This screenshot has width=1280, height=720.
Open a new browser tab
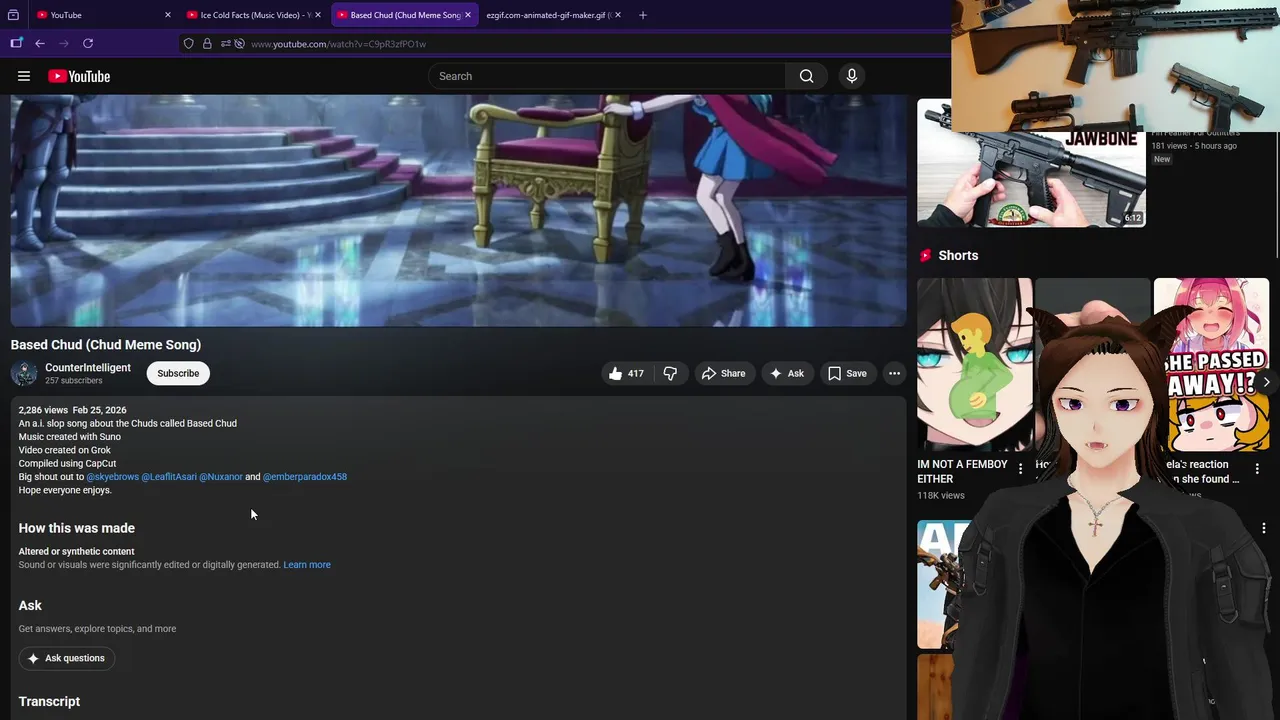642,15
